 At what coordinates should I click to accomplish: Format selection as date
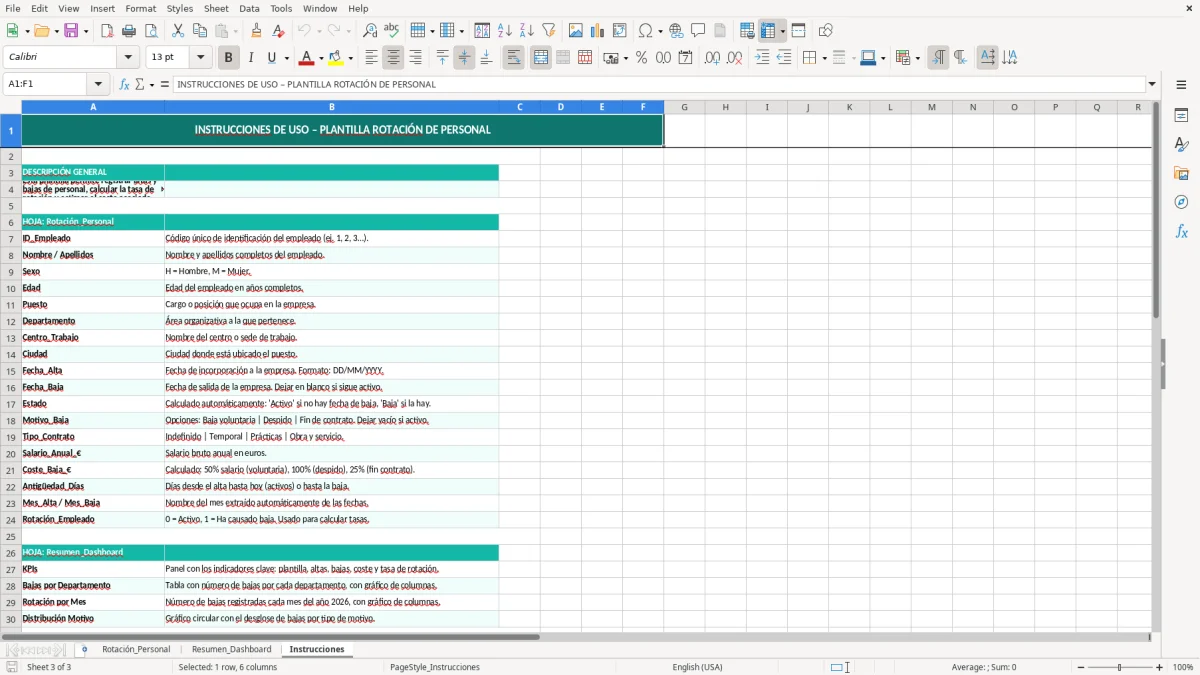click(685, 58)
